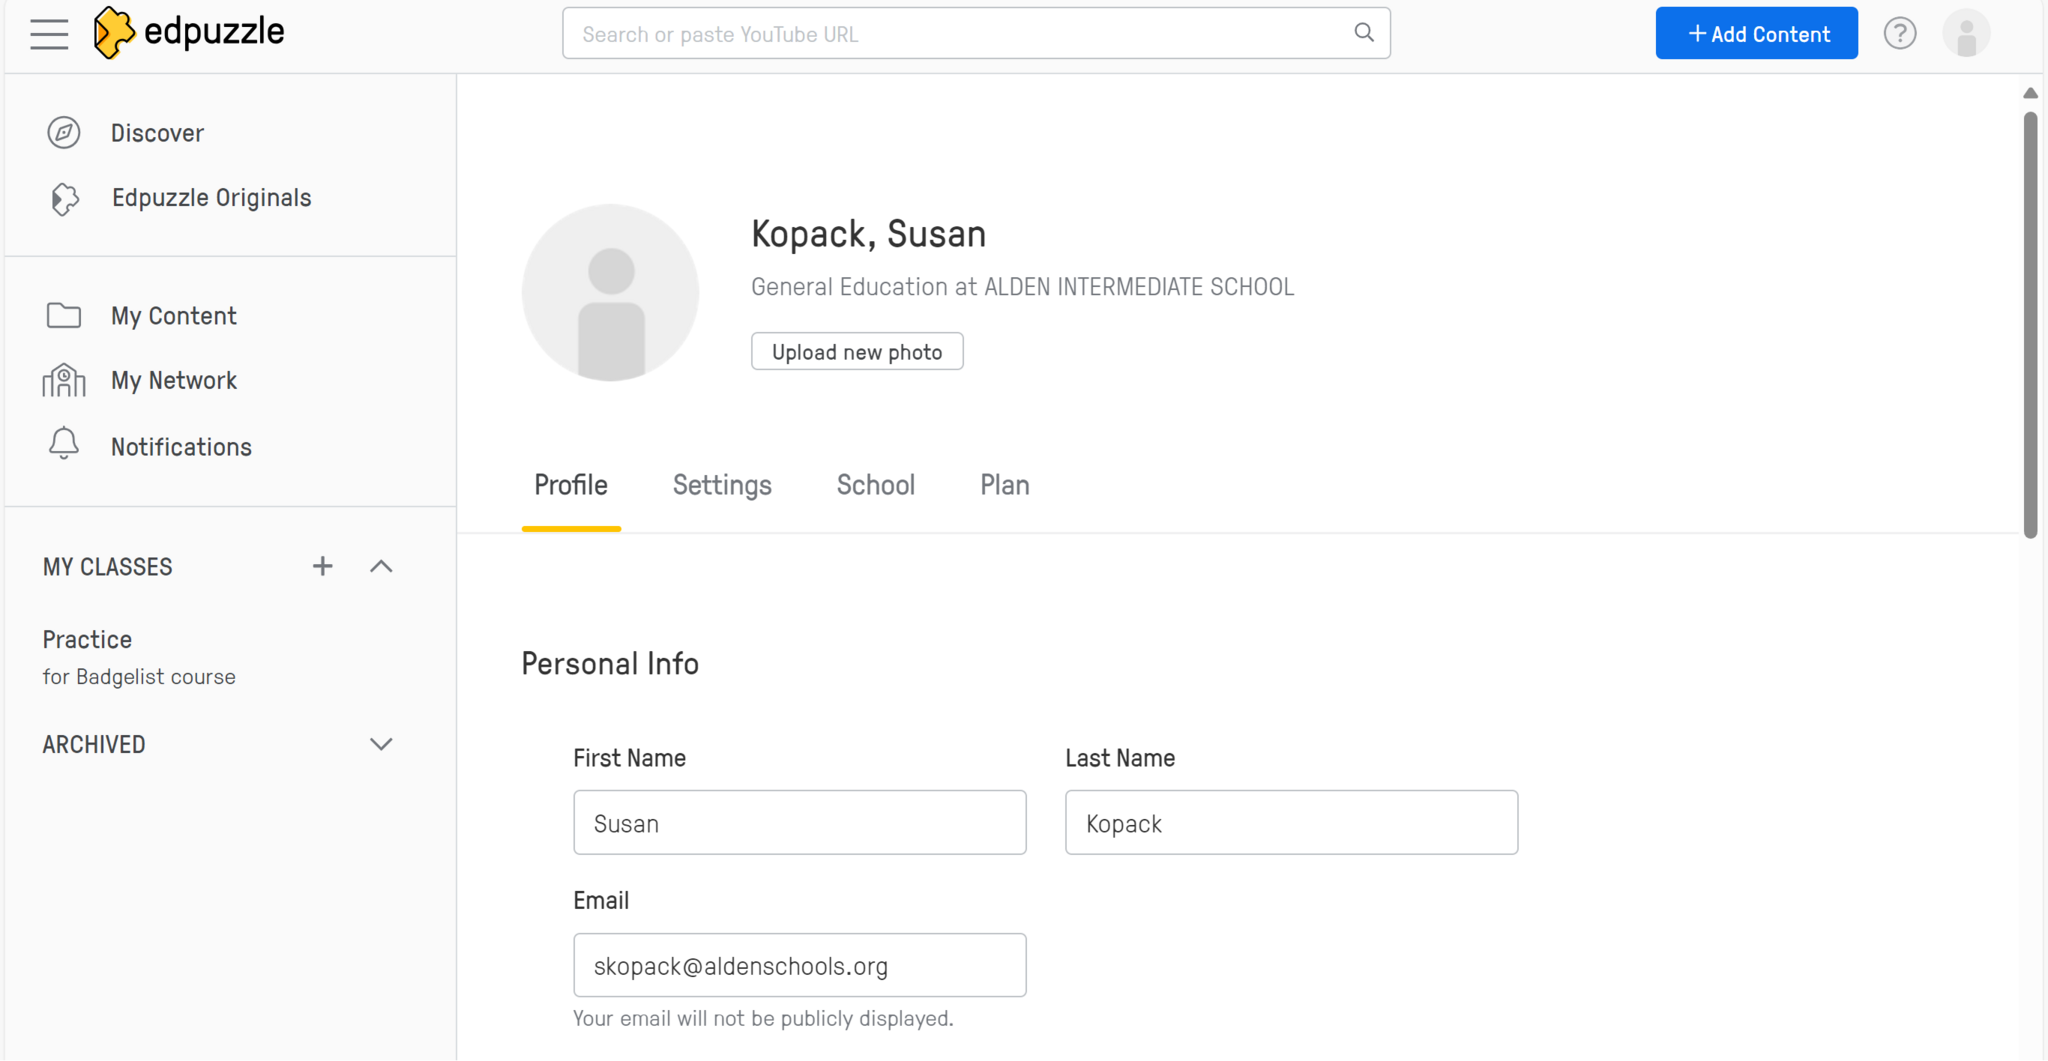Open Discover from the sidebar
Viewport: 2048px width, 1061px height.
157,133
